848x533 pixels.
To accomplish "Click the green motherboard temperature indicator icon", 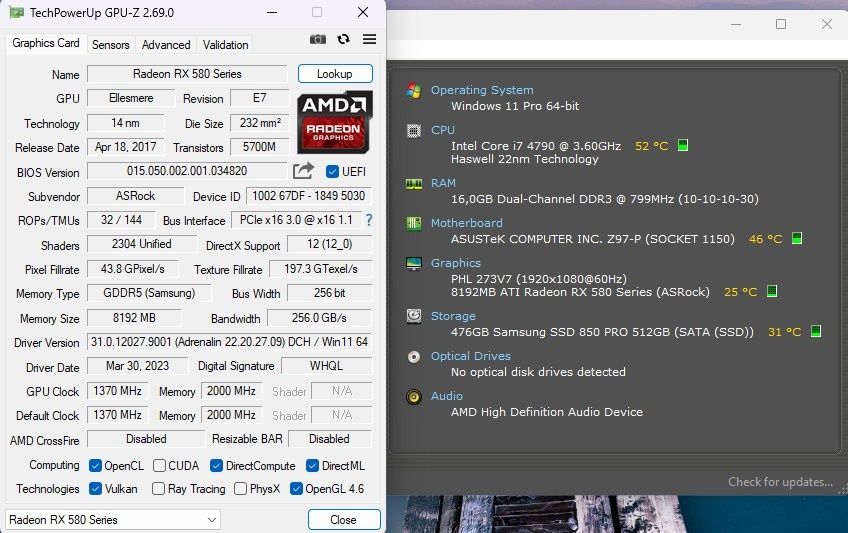I will coord(797,238).
